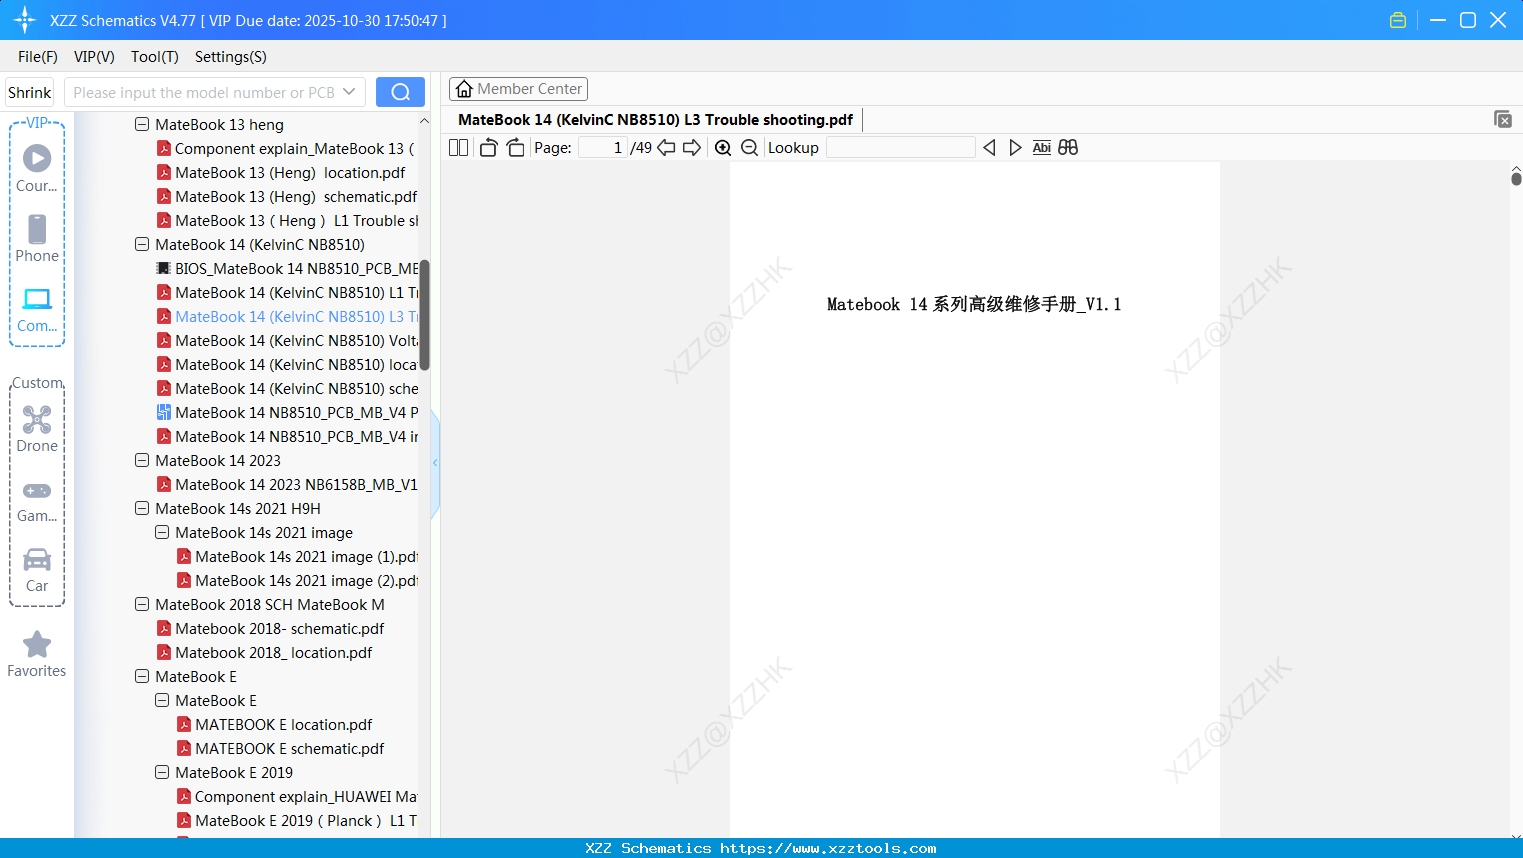
Task: Click the Shrink button
Action: tap(29, 92)
